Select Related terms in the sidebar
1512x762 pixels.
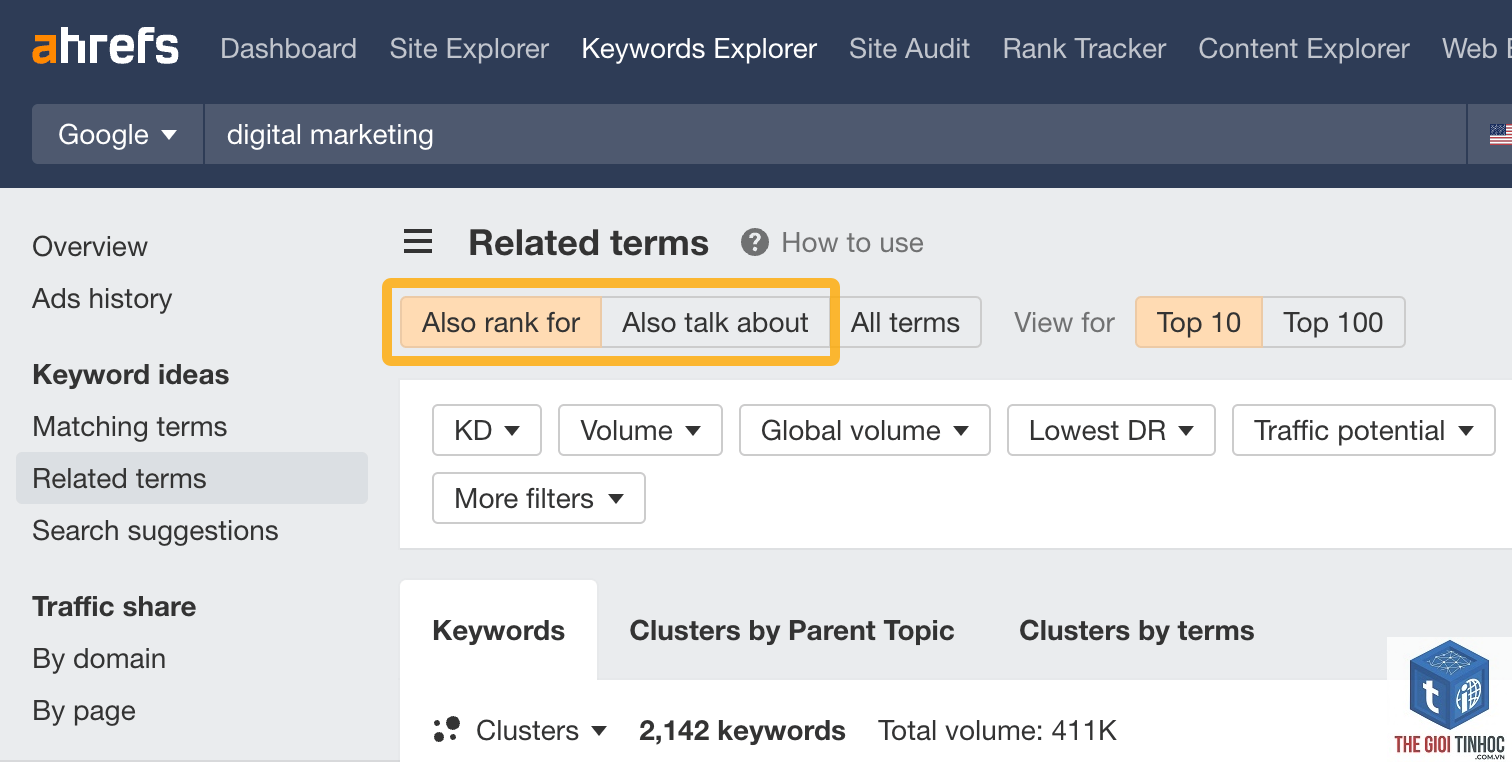pyautogui.click(x=192, y=478)
